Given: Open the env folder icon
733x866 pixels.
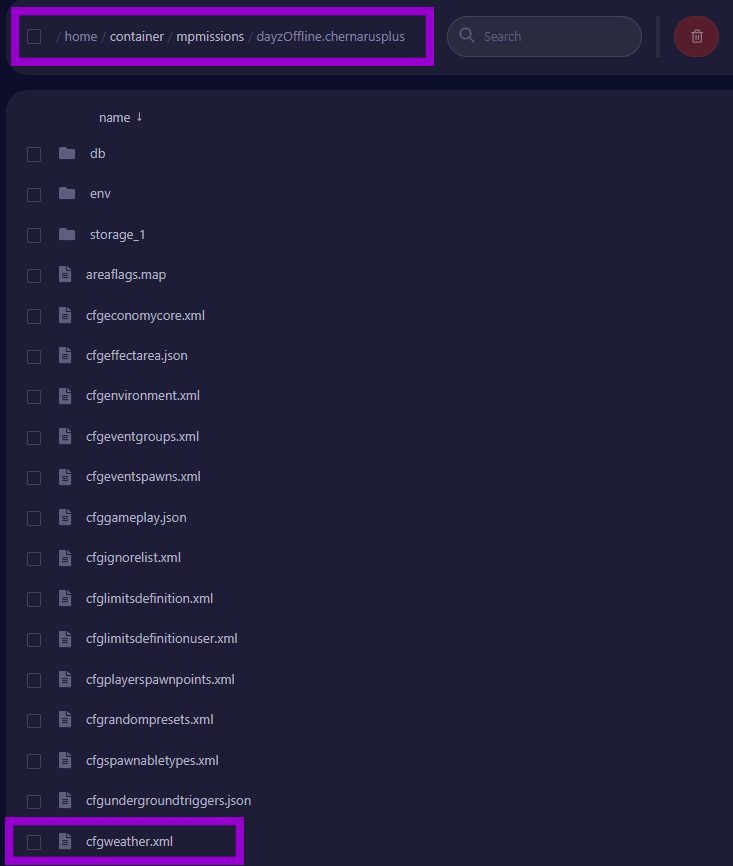Looking at the screenshot, I should pos(66,193).
